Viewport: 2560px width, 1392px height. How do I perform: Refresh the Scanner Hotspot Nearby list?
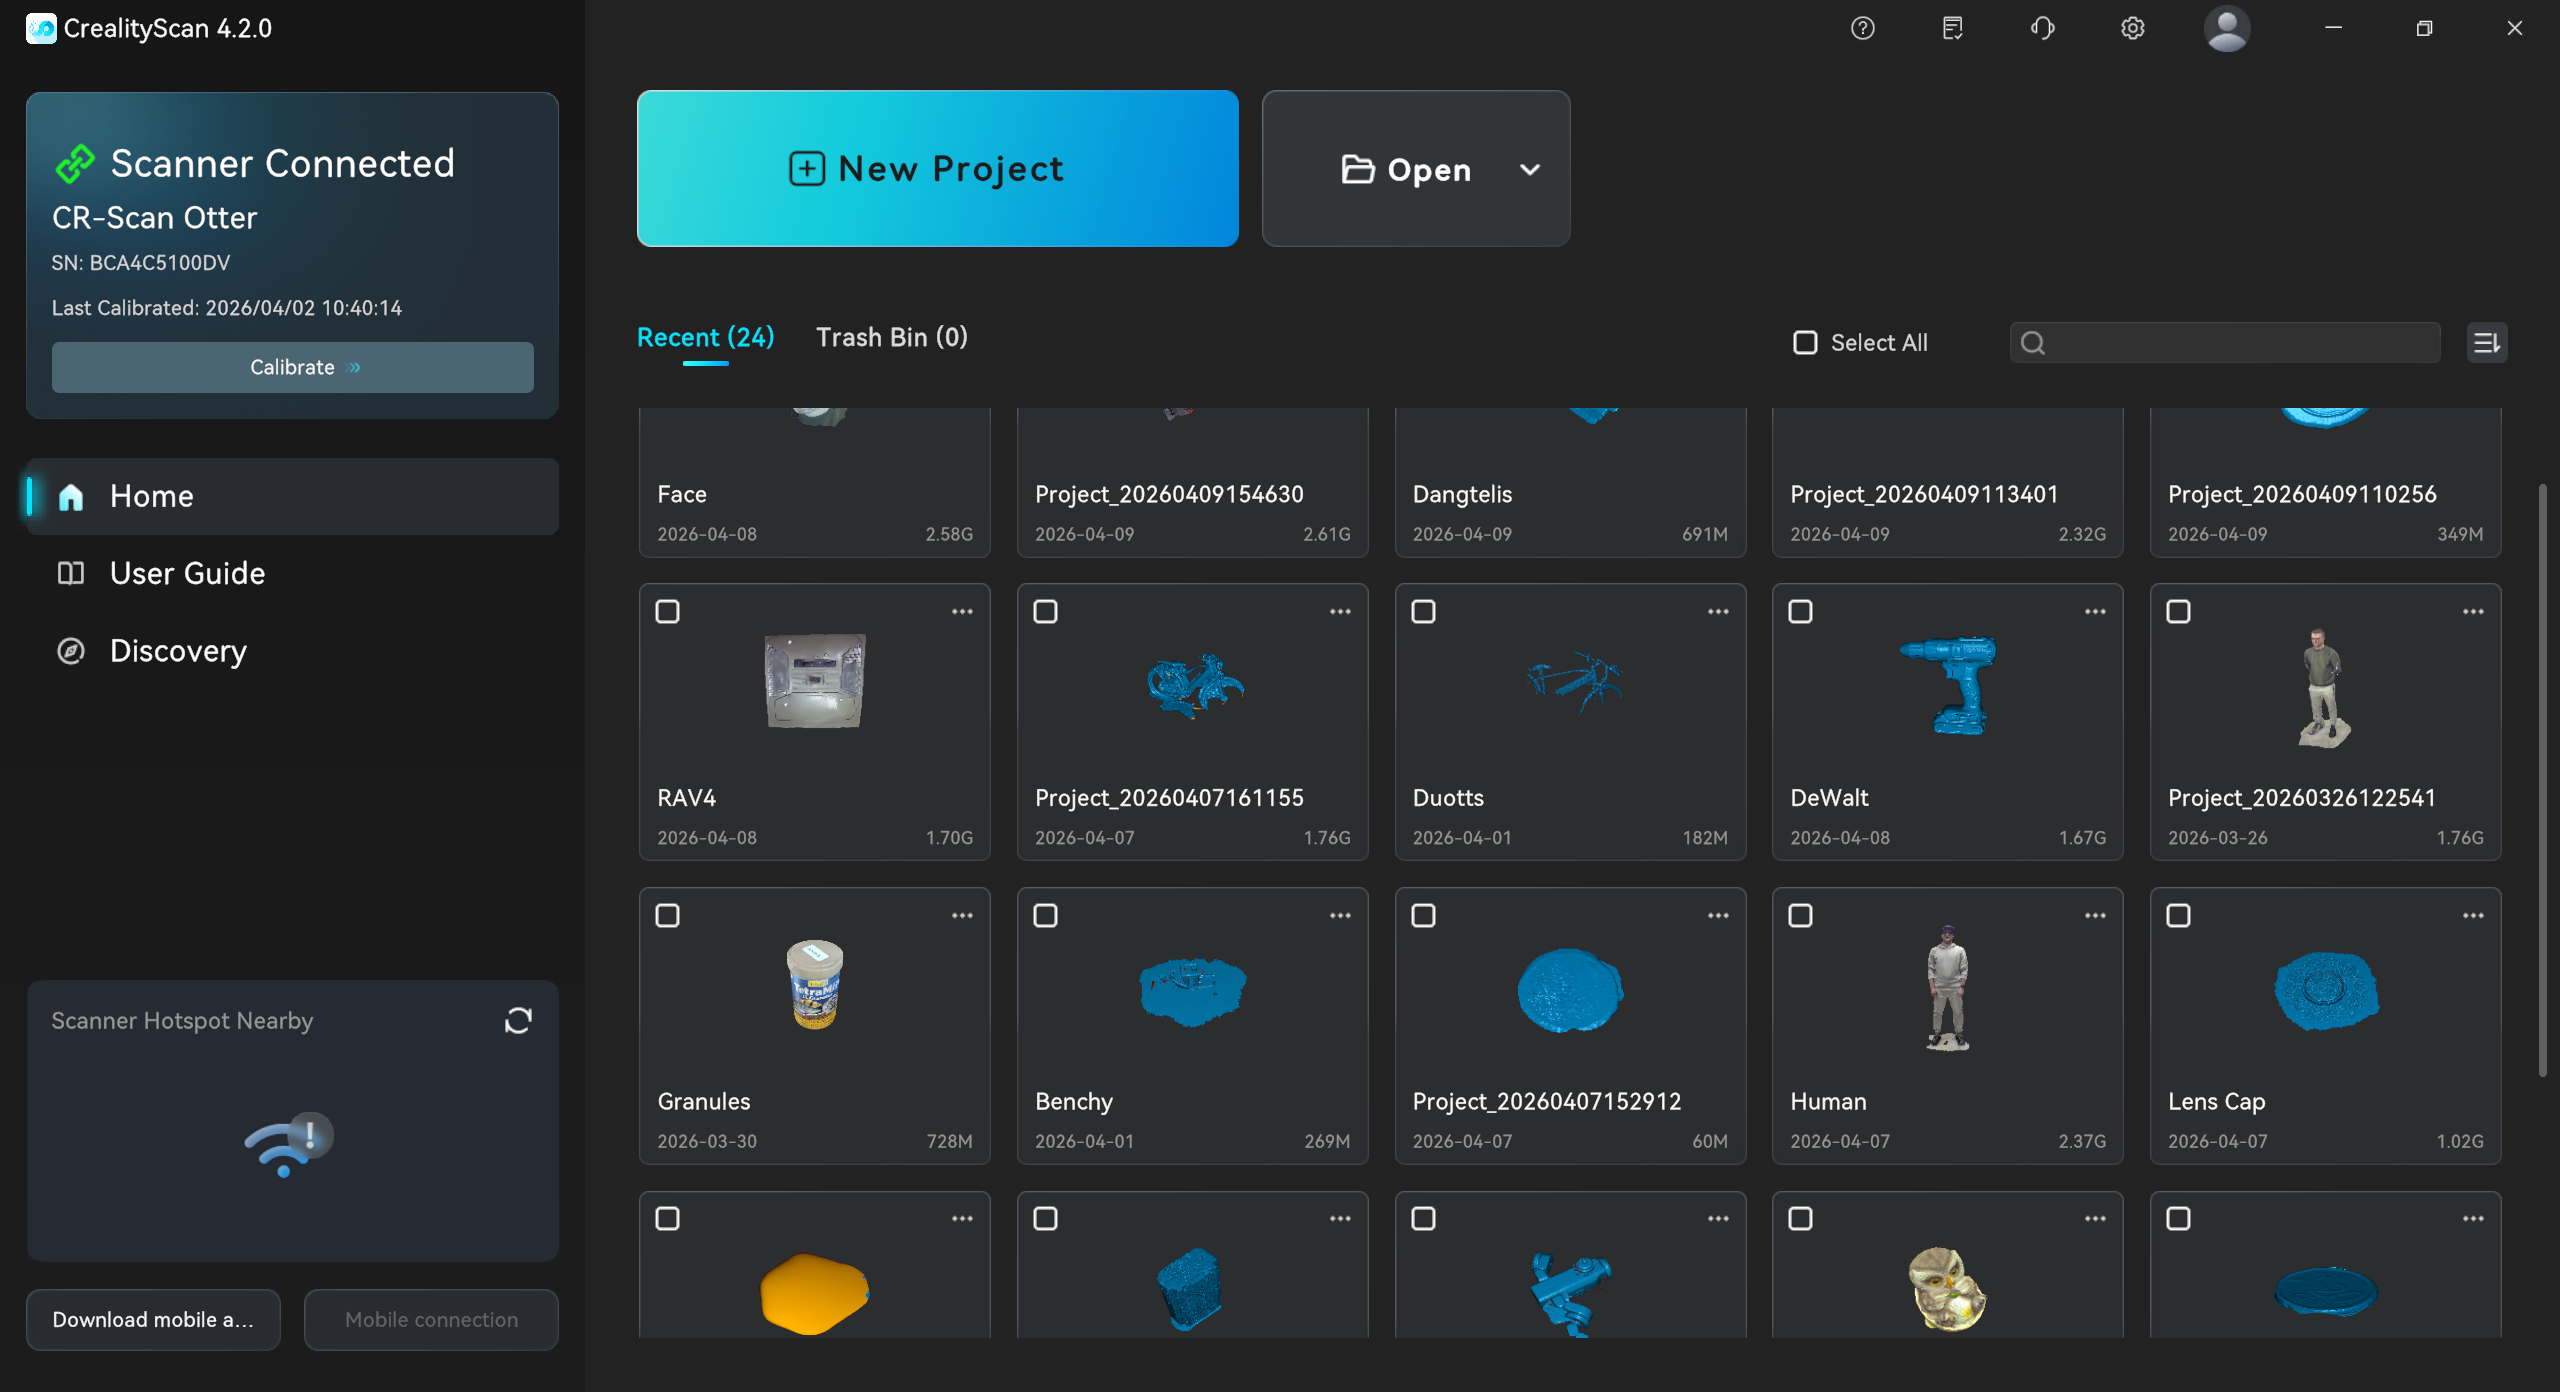pos(518,1020)
